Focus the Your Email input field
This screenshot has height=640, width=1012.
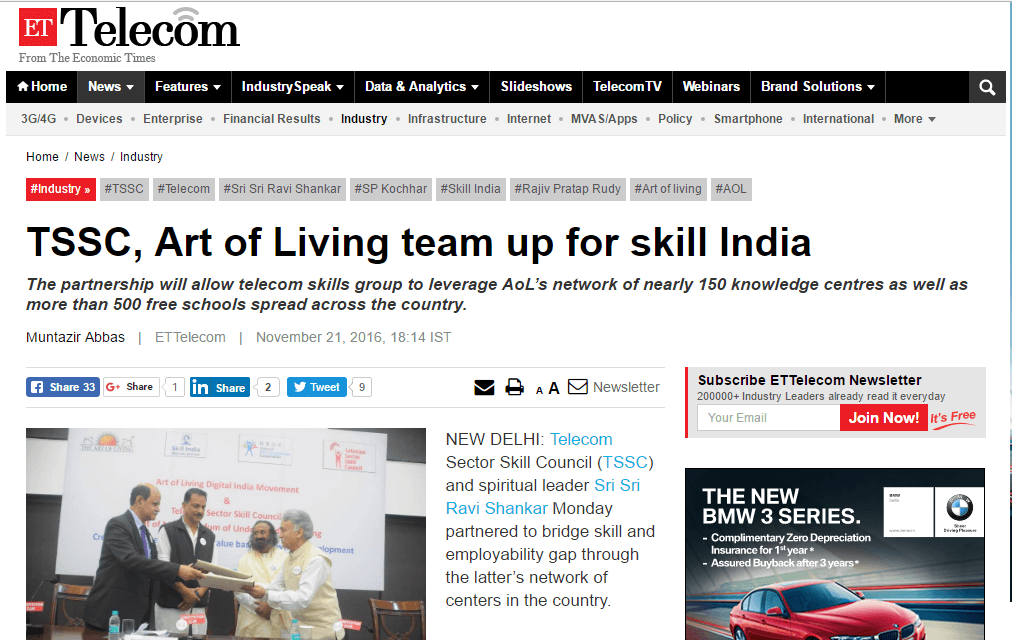[x=769, y=418]
